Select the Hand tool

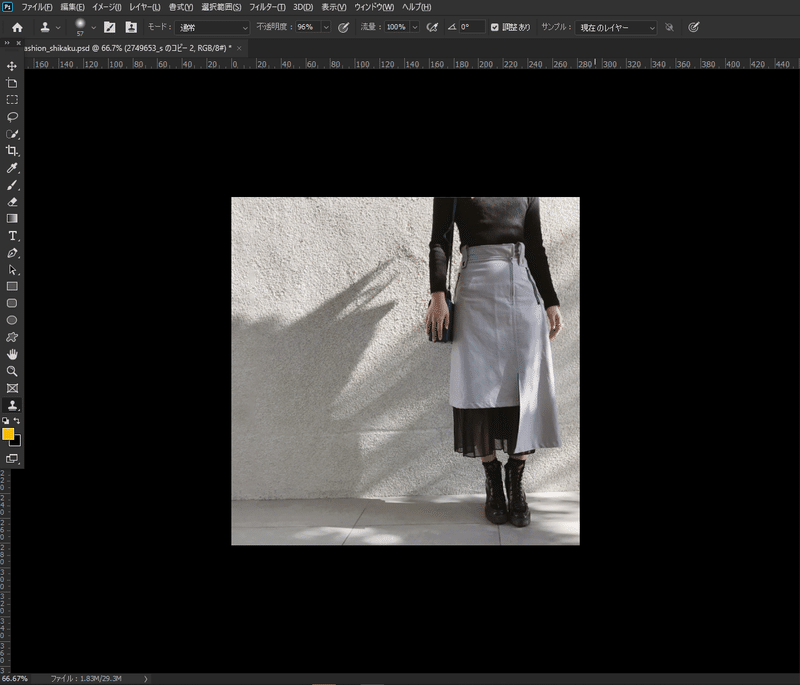(x=12, y=354)
